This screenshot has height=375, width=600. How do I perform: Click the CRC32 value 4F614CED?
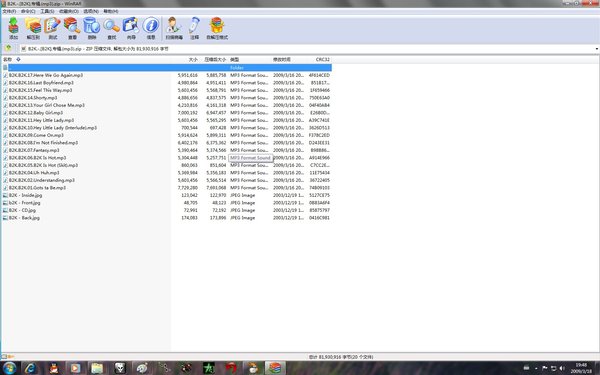tap(319, 75)
